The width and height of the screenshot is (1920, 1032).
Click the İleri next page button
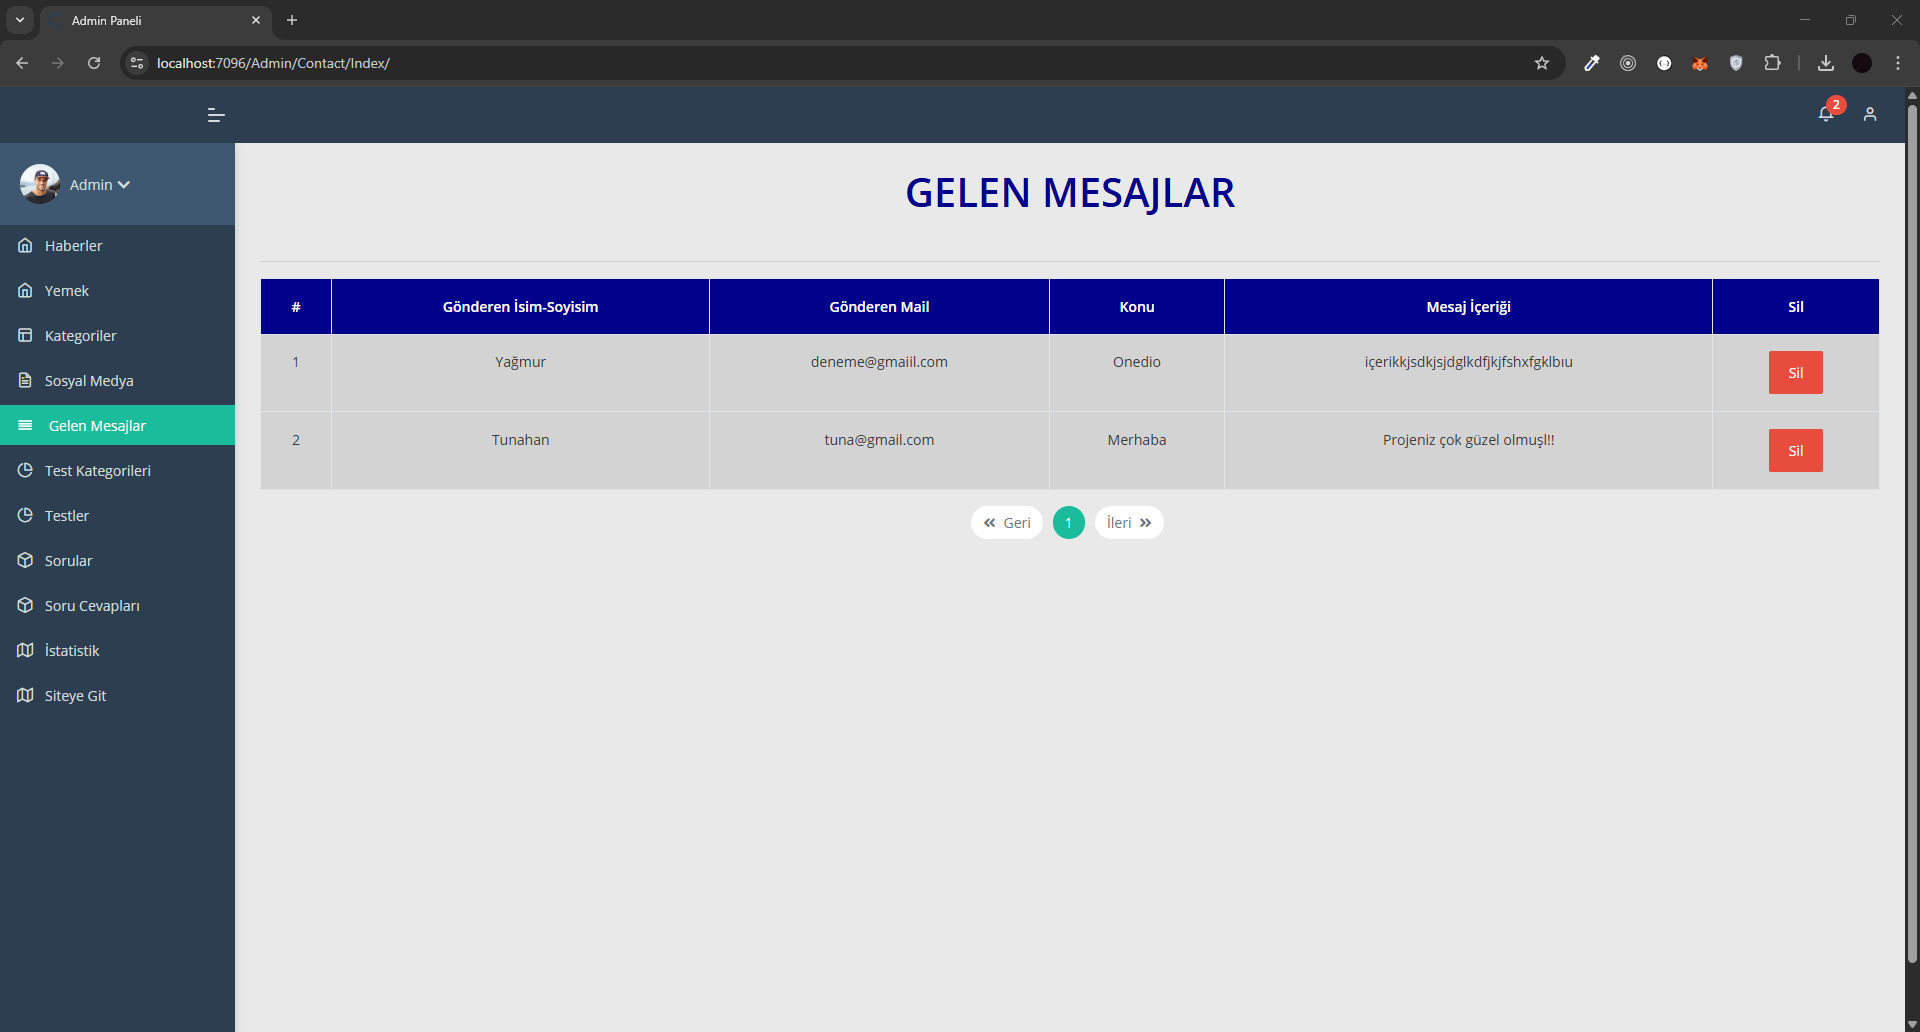tap(1128, 523)
